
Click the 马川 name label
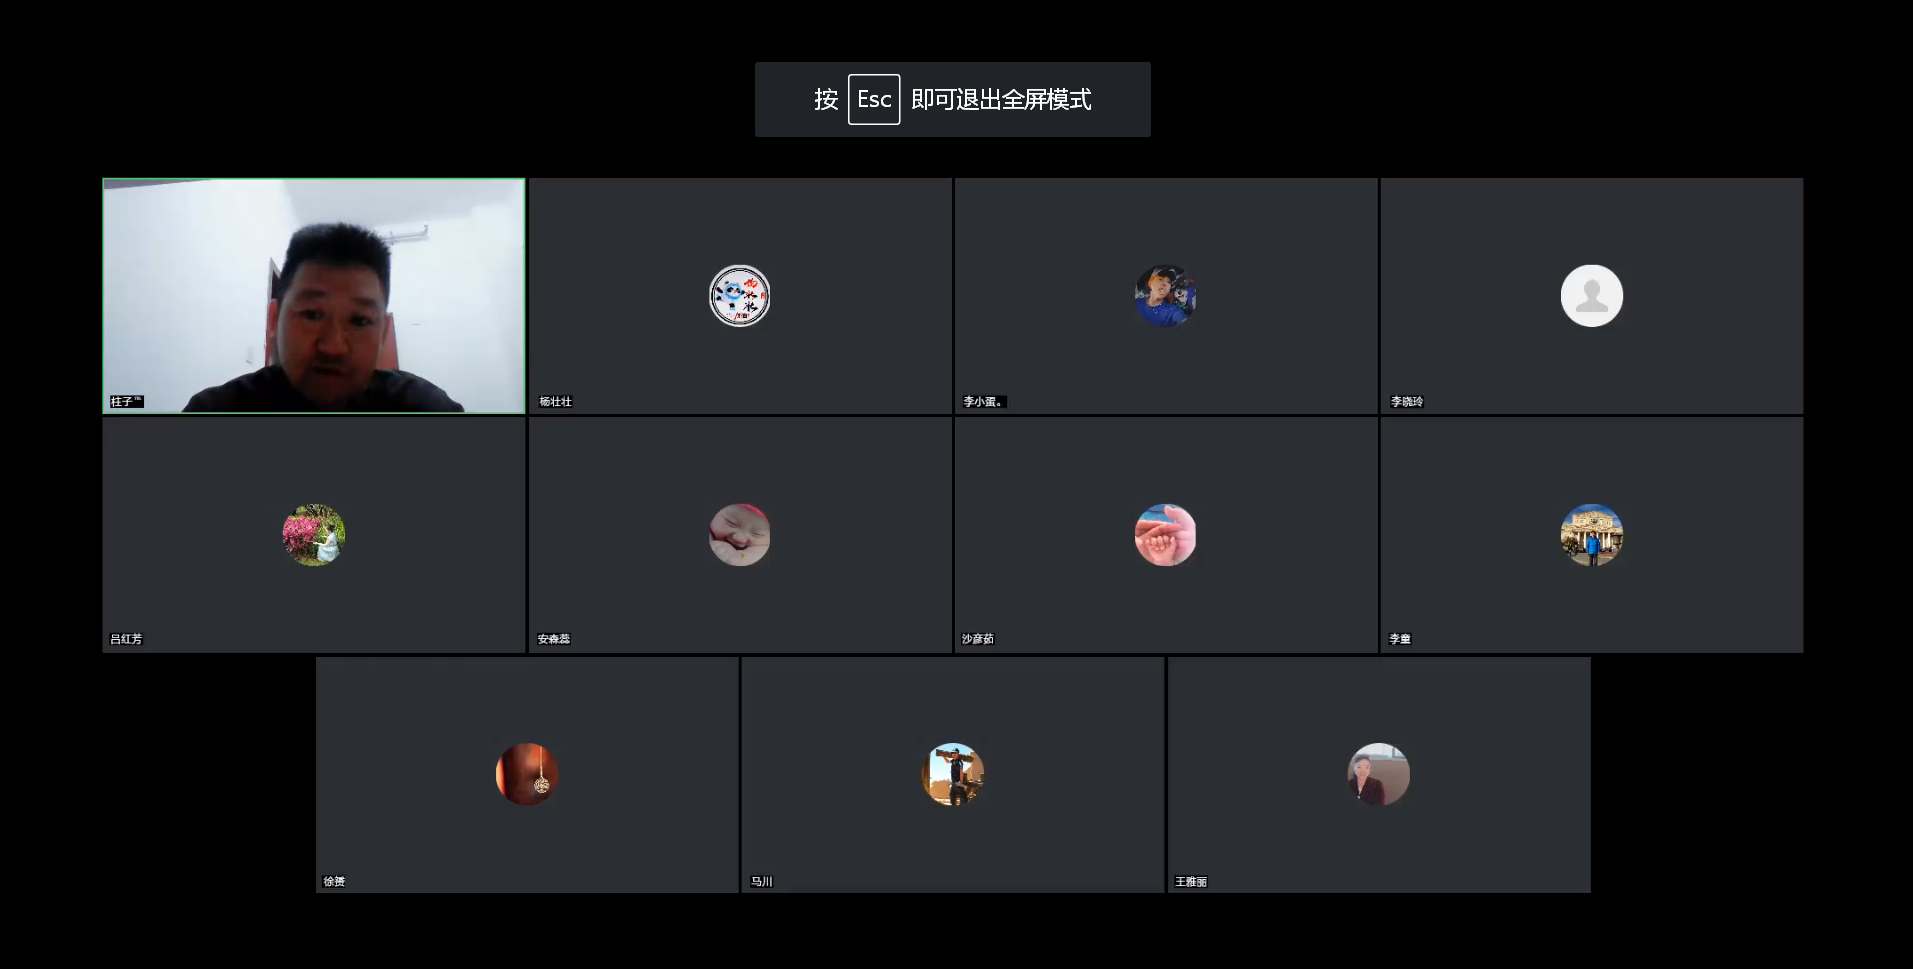761,882
